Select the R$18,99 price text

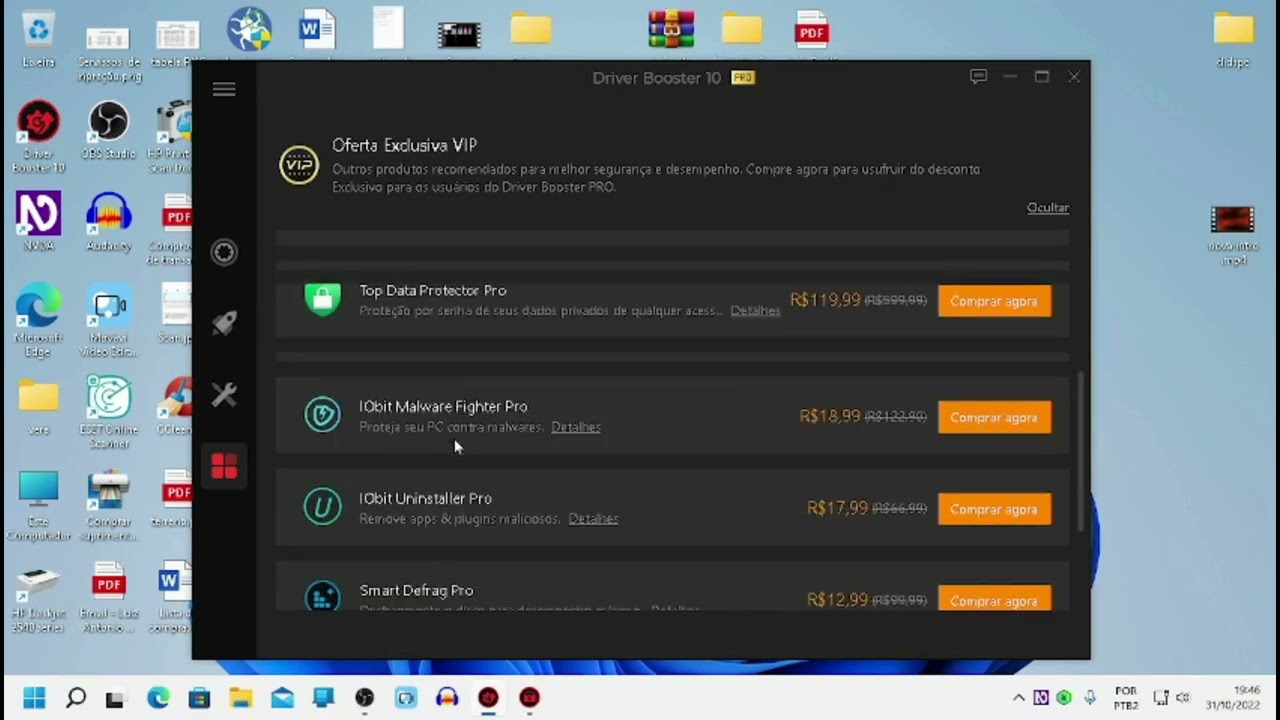click(x=830, y=416)
